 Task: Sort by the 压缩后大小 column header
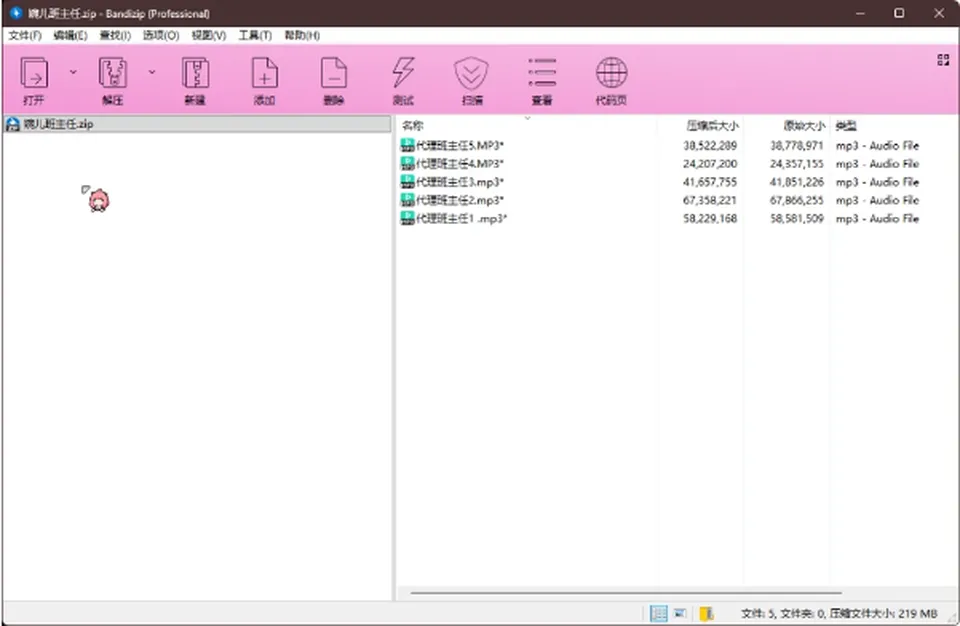coord(713,126)
